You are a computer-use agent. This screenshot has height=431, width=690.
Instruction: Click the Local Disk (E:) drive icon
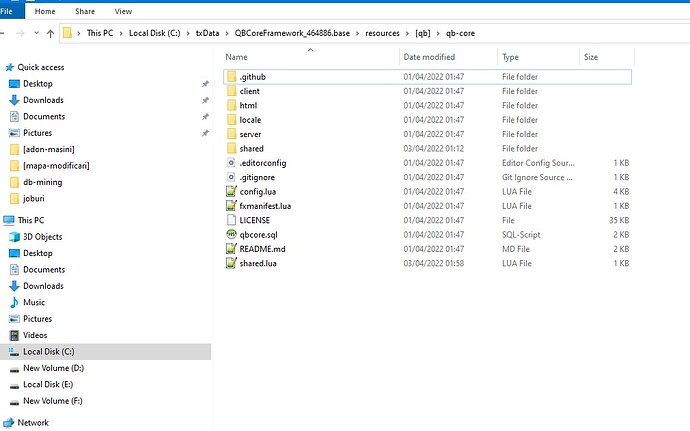15,385
